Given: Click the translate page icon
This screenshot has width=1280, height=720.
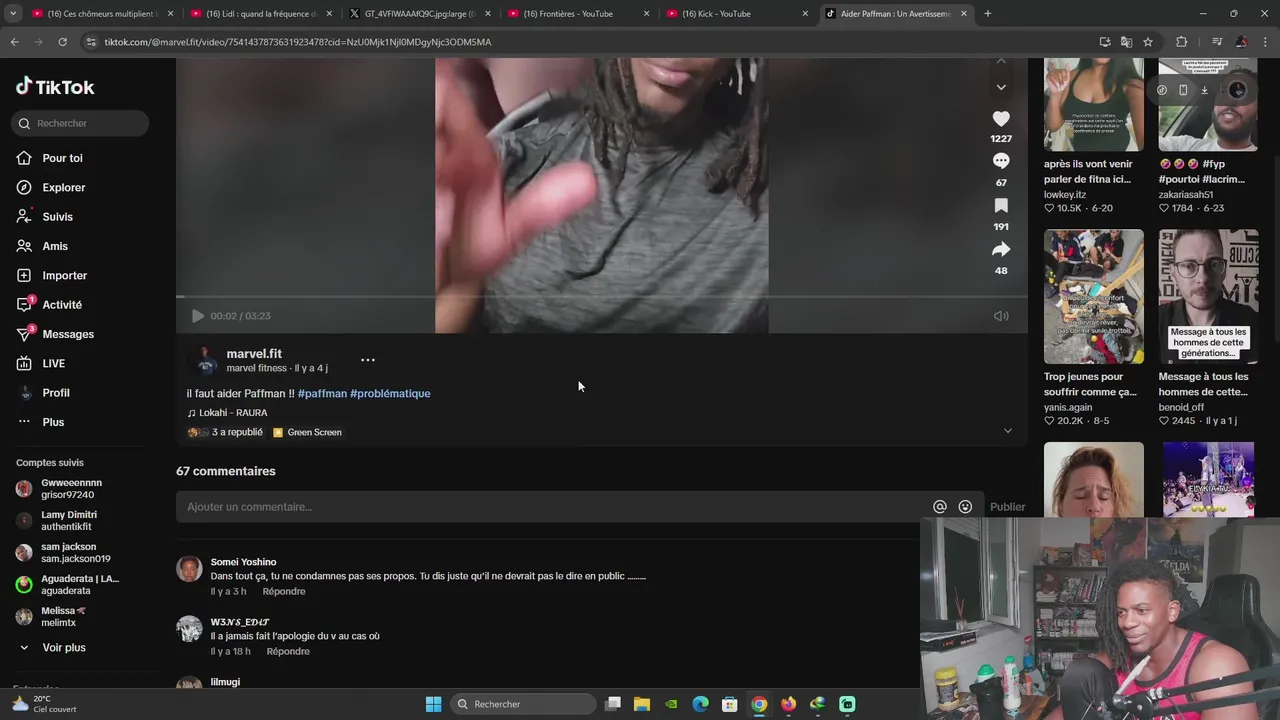Looking at the screenshot, I should click(x=1126, y=42).
